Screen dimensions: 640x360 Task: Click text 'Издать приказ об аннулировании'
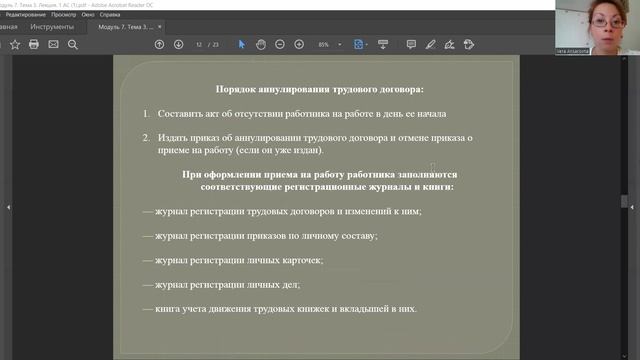[x=229, y=138]
